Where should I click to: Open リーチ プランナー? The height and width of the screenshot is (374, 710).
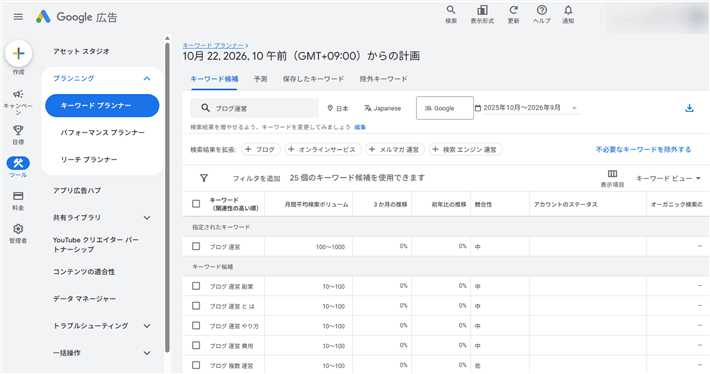click(x=89, y=160)
